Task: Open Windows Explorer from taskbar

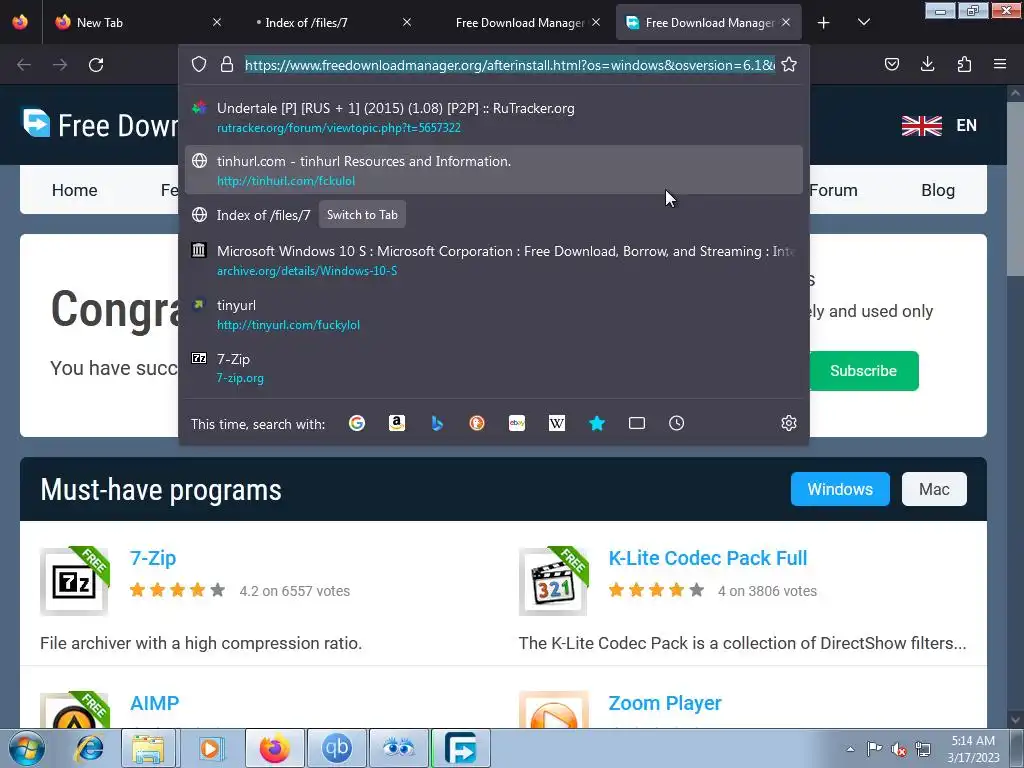Action: tap(148, 748)
